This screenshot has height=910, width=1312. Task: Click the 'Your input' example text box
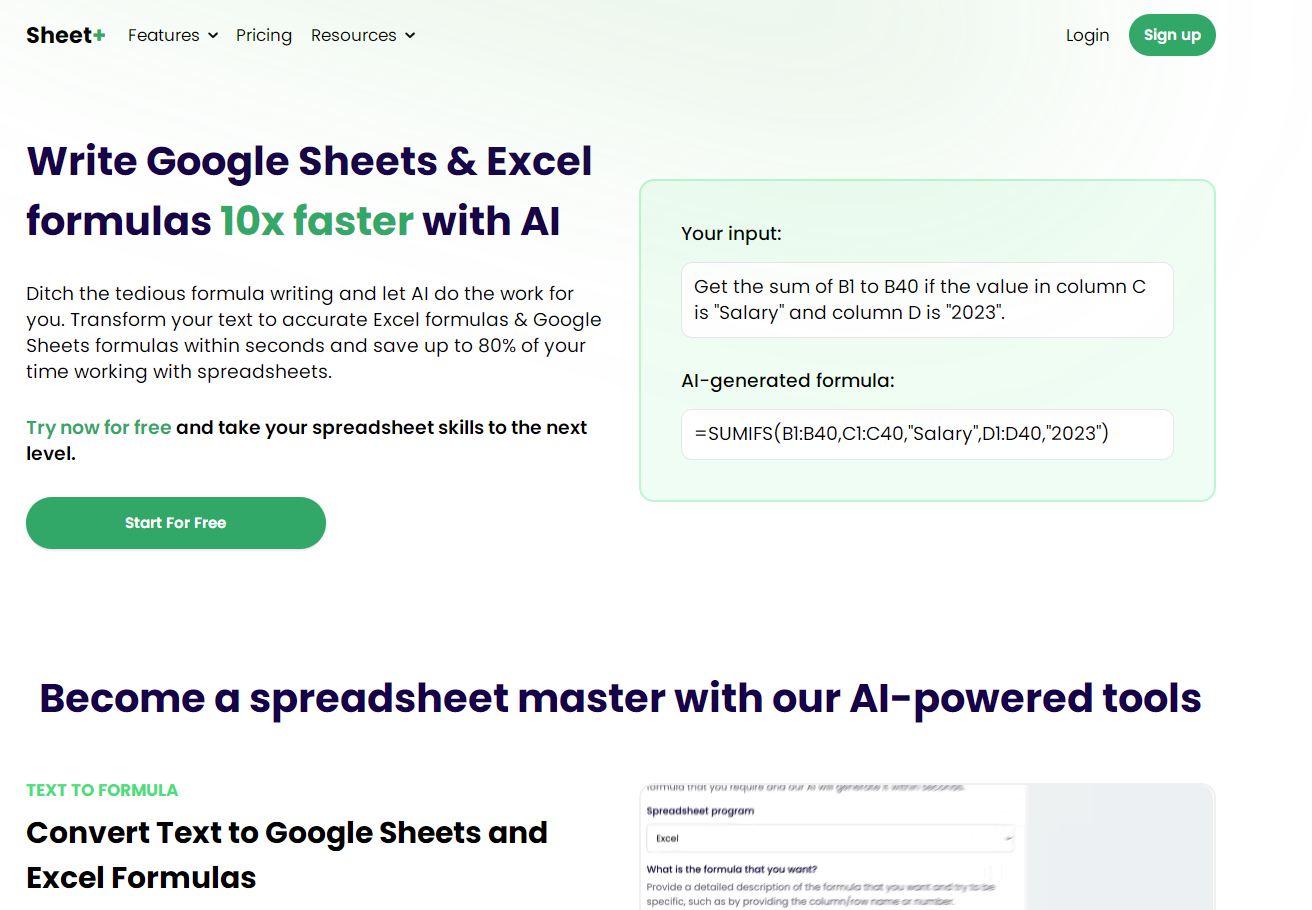(x=927, y=300)
